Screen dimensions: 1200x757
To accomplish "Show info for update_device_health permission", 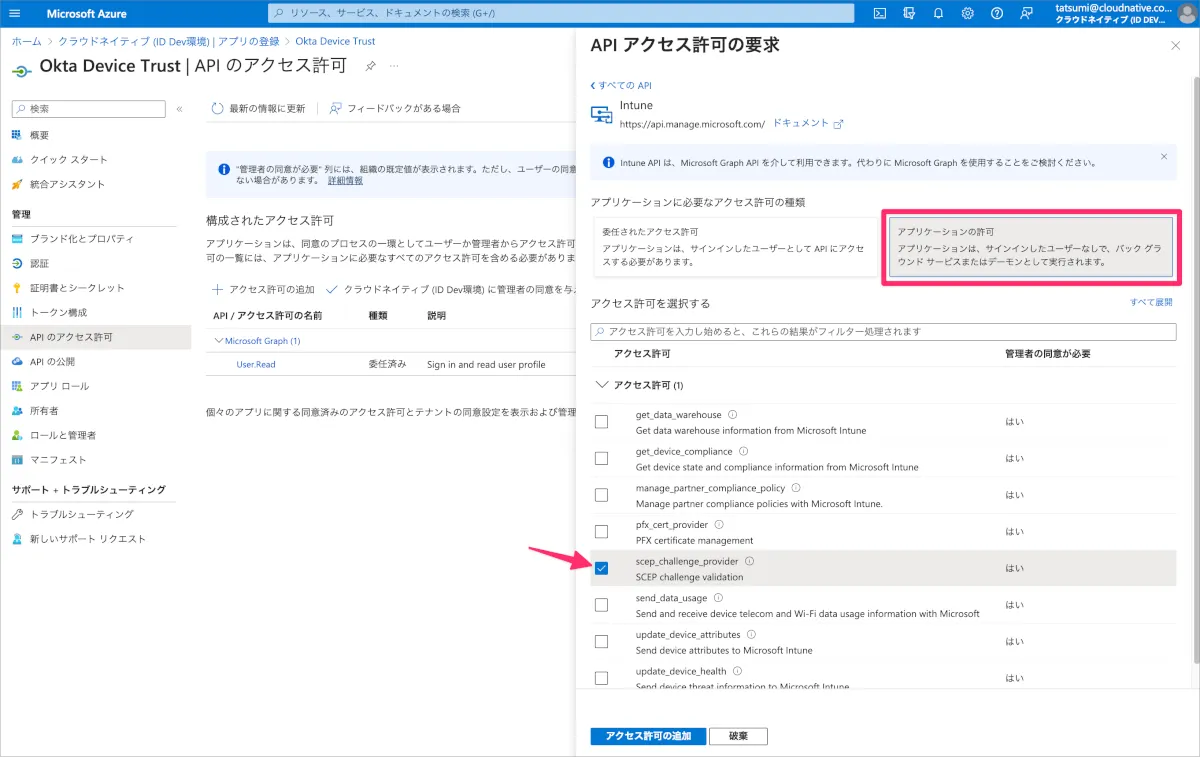I will [737, 671].
